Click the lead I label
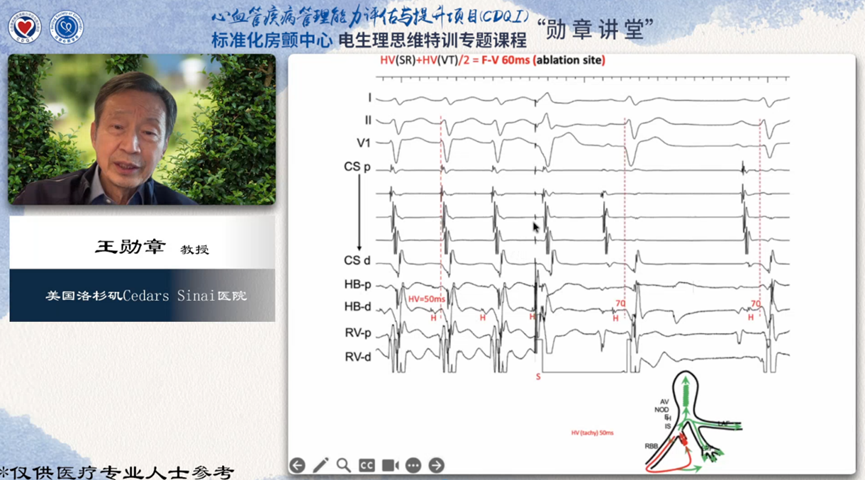Screen dimensions: 865x480 pos(370,98)
